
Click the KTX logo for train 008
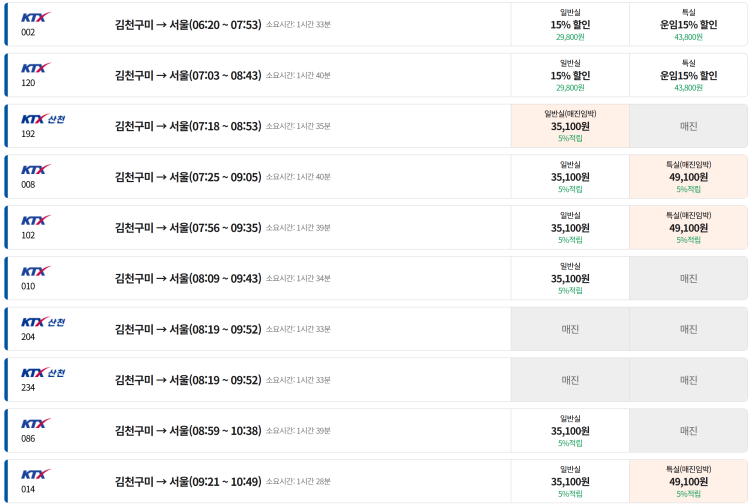35,170
